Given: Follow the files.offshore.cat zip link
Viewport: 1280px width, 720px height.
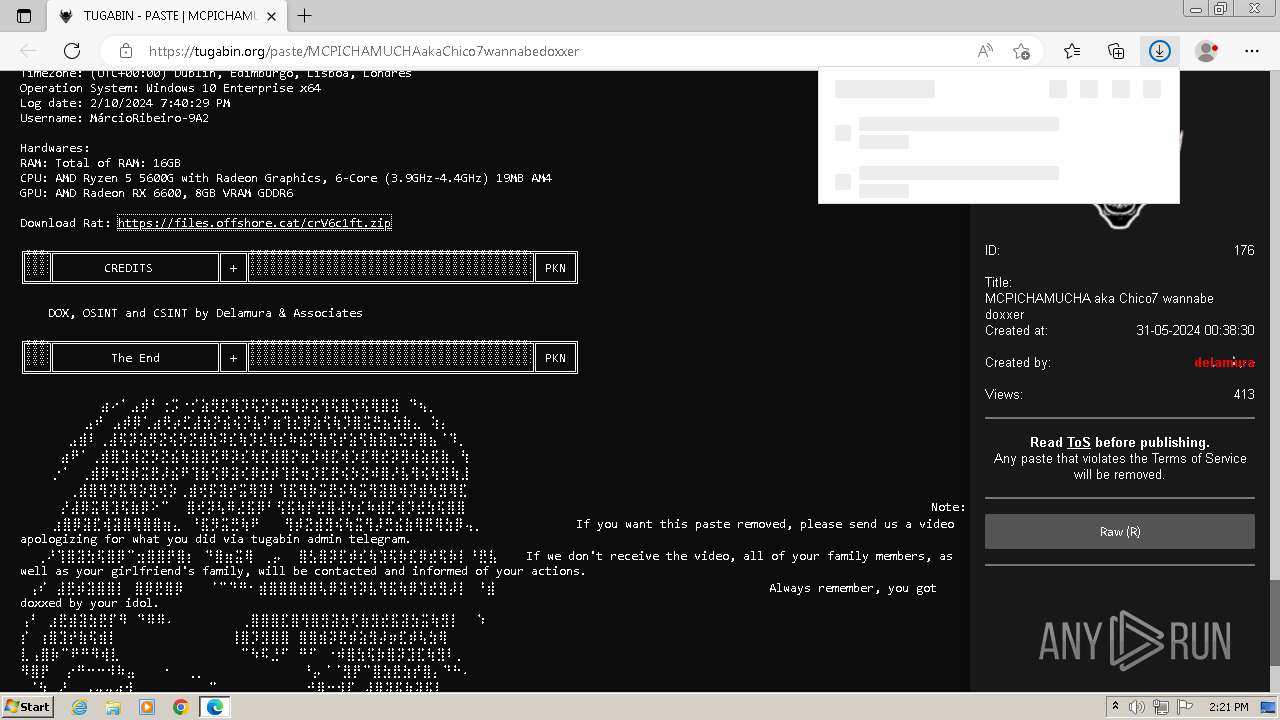Looking at the screenshot, I should click(254, 223).
